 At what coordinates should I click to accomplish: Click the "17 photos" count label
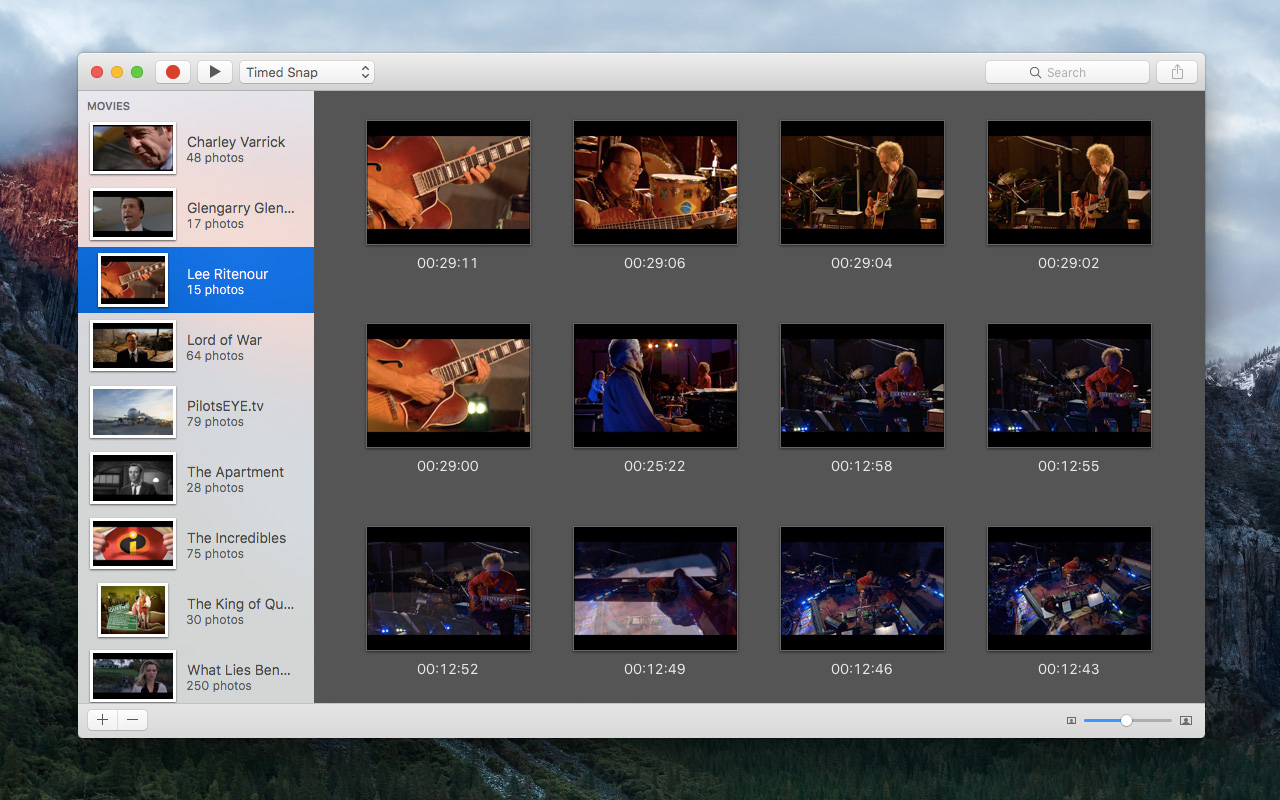(215, 224)
